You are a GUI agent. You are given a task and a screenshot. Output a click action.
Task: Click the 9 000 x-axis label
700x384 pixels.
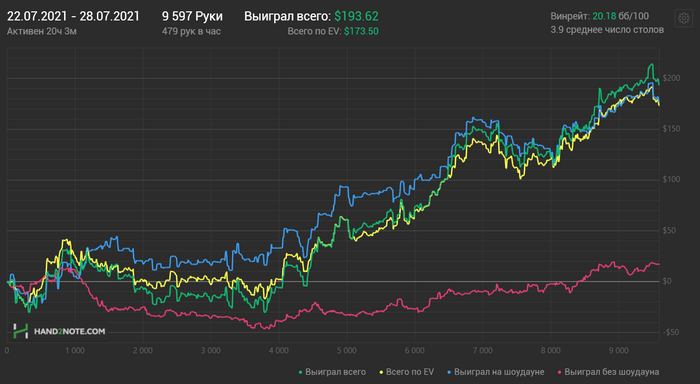(x=619, y=351)
